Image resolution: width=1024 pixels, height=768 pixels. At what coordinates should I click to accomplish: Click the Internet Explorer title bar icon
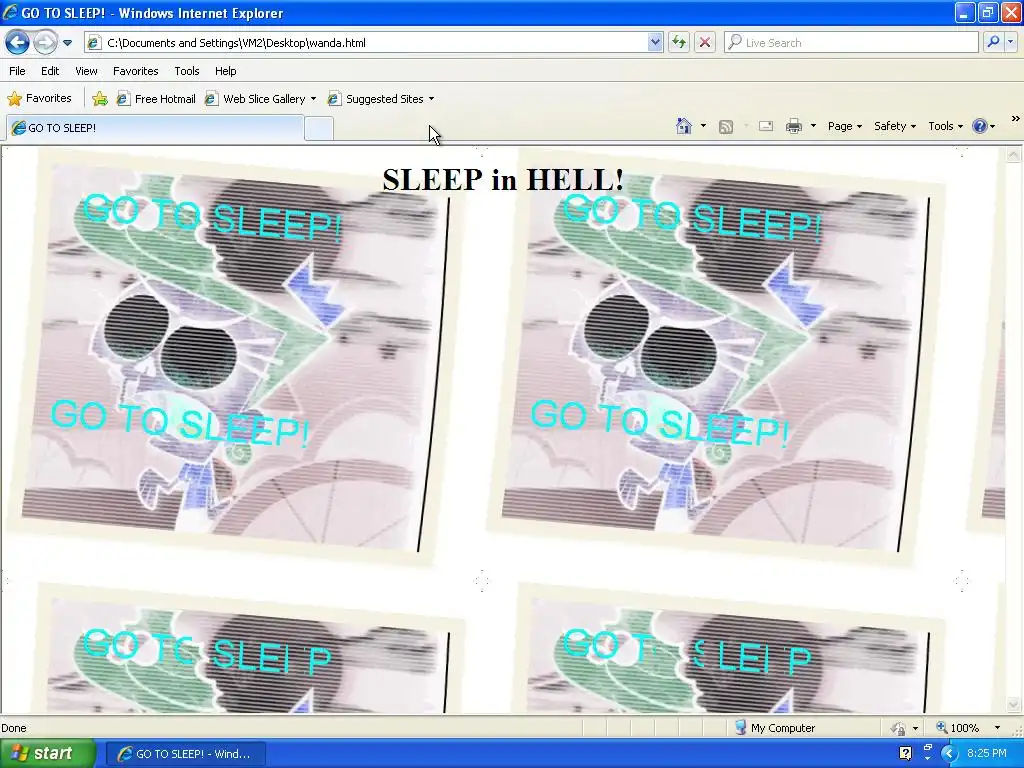tap(10, 12)
